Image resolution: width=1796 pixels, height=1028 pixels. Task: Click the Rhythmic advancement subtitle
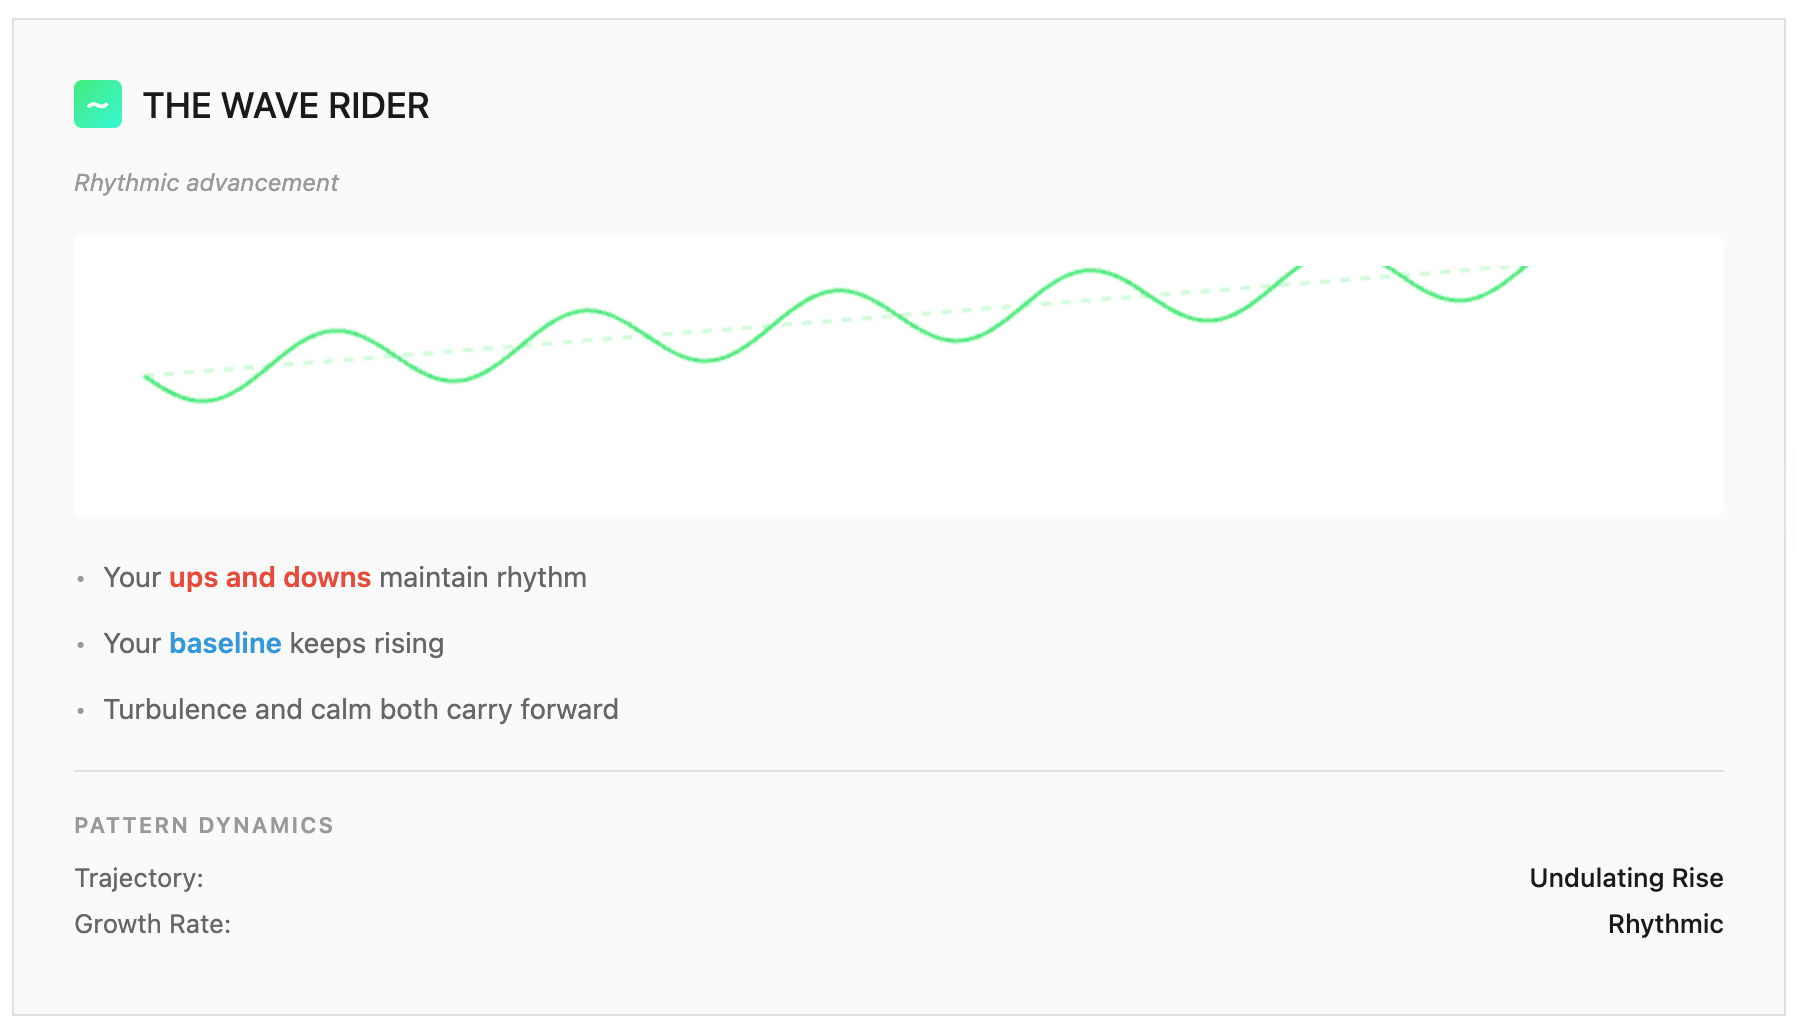(206, 183)
